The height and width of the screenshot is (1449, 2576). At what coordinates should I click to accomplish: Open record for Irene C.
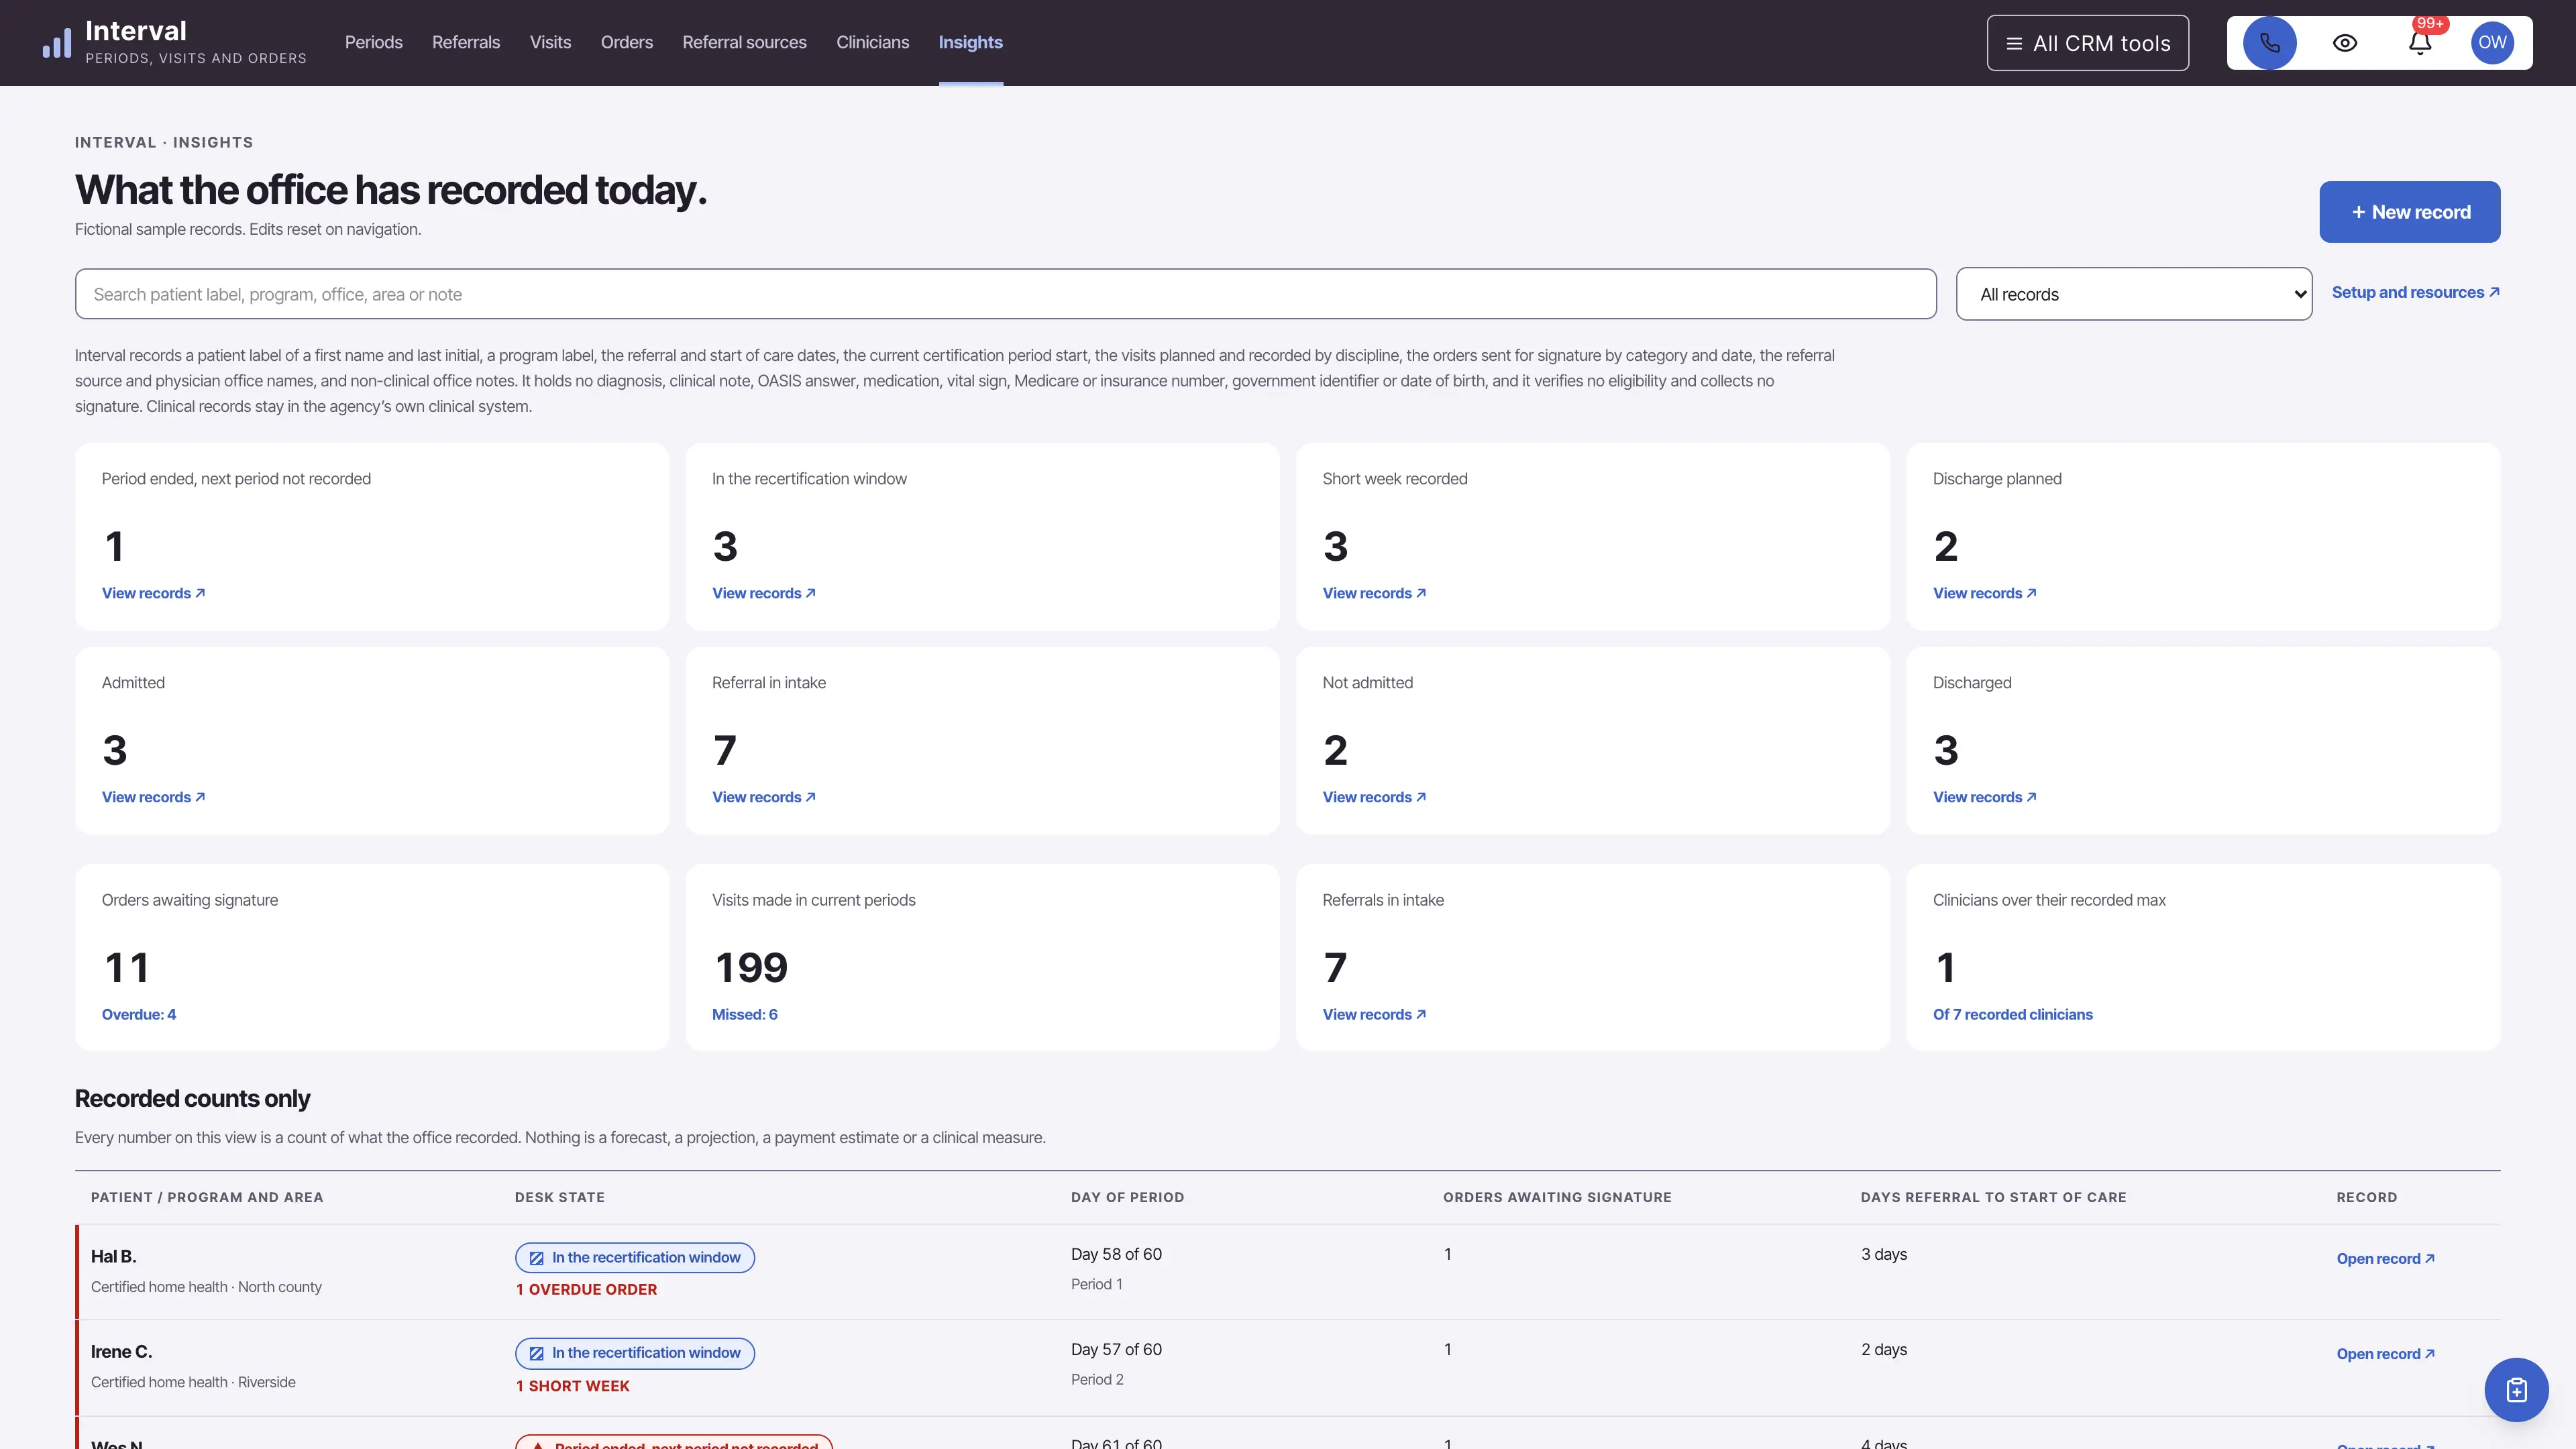pos(2385,1354)
